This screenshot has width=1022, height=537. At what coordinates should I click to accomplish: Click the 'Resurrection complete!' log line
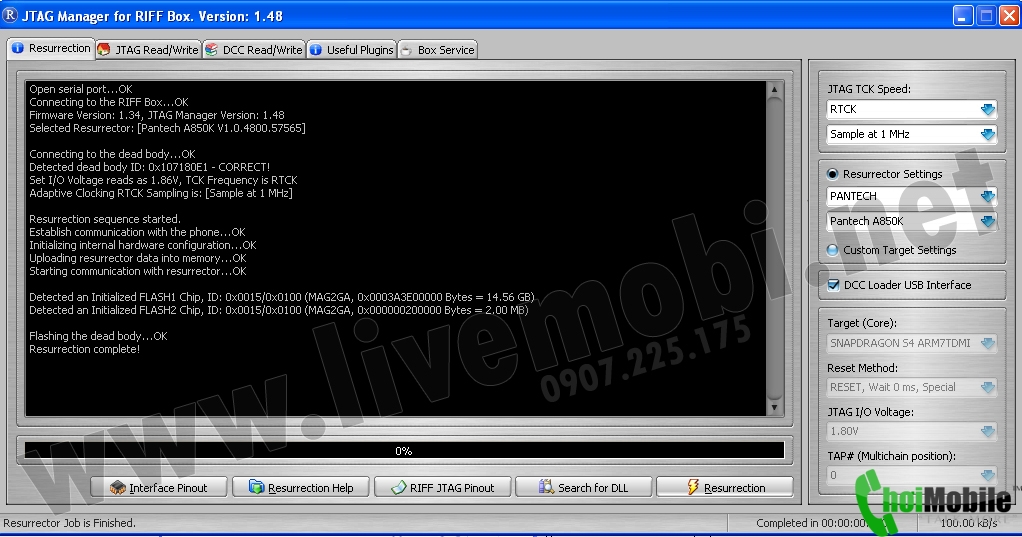click(x=85, y=349)
